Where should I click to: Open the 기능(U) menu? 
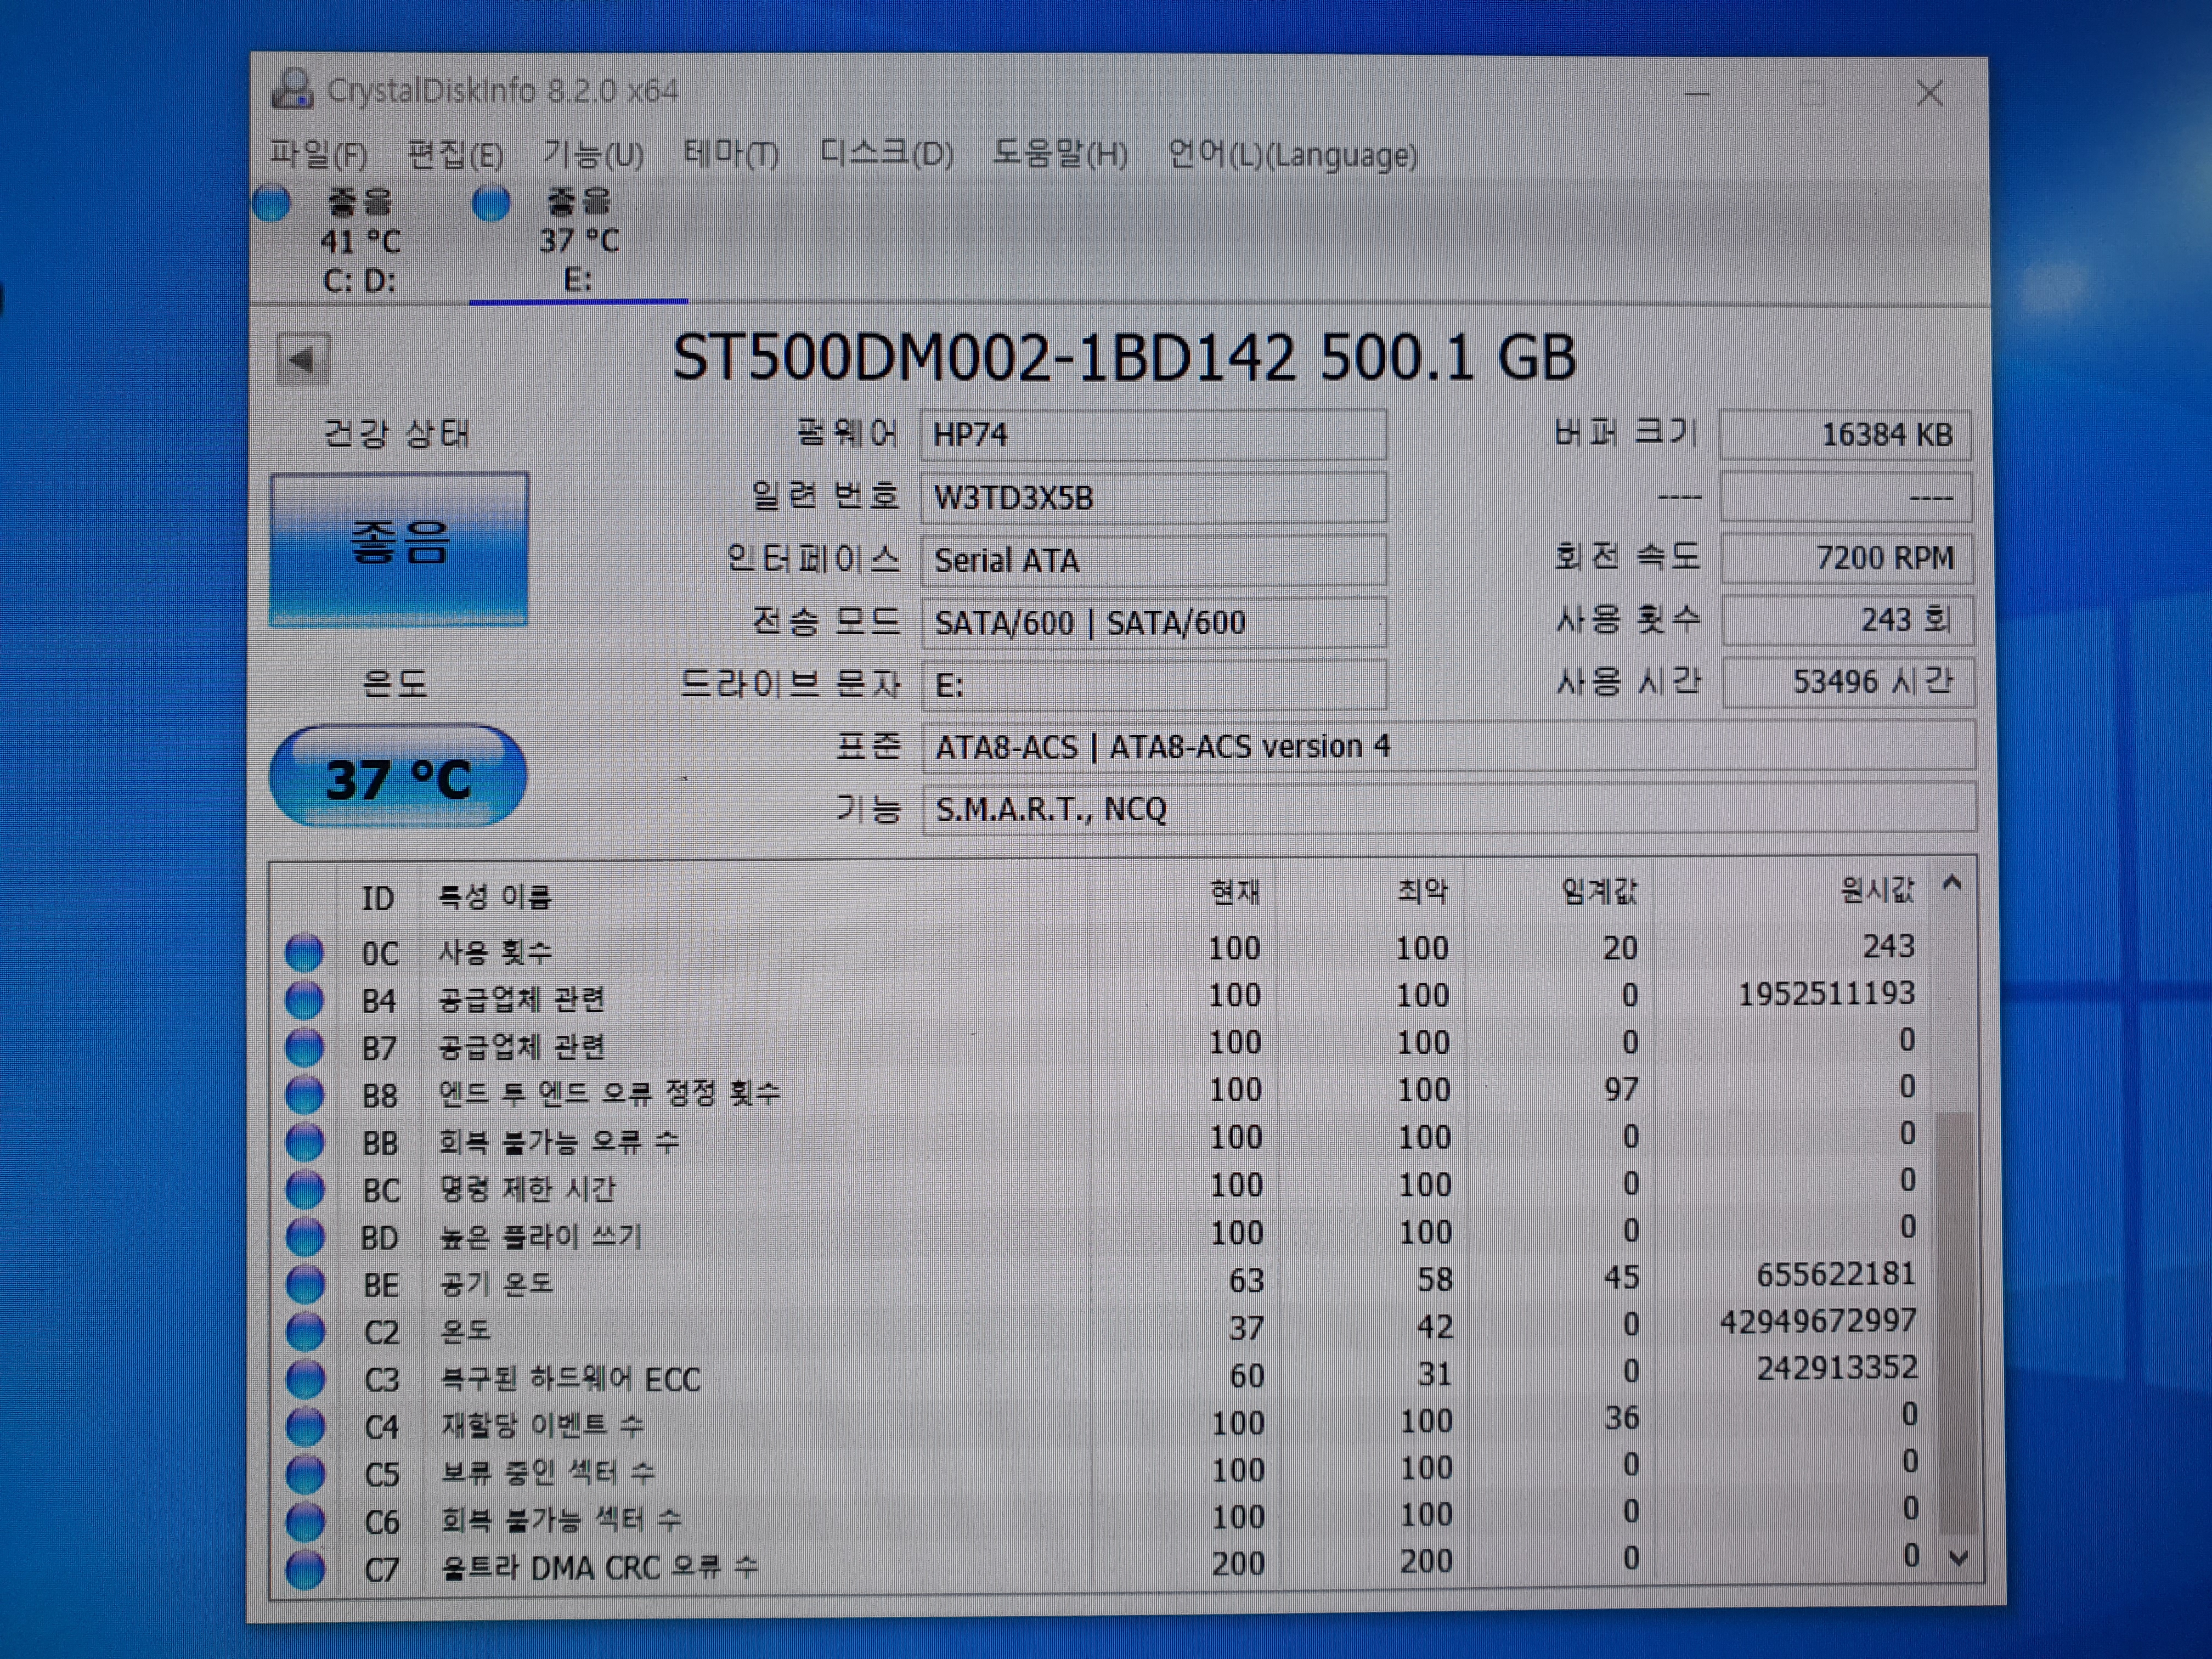[593, 154]
